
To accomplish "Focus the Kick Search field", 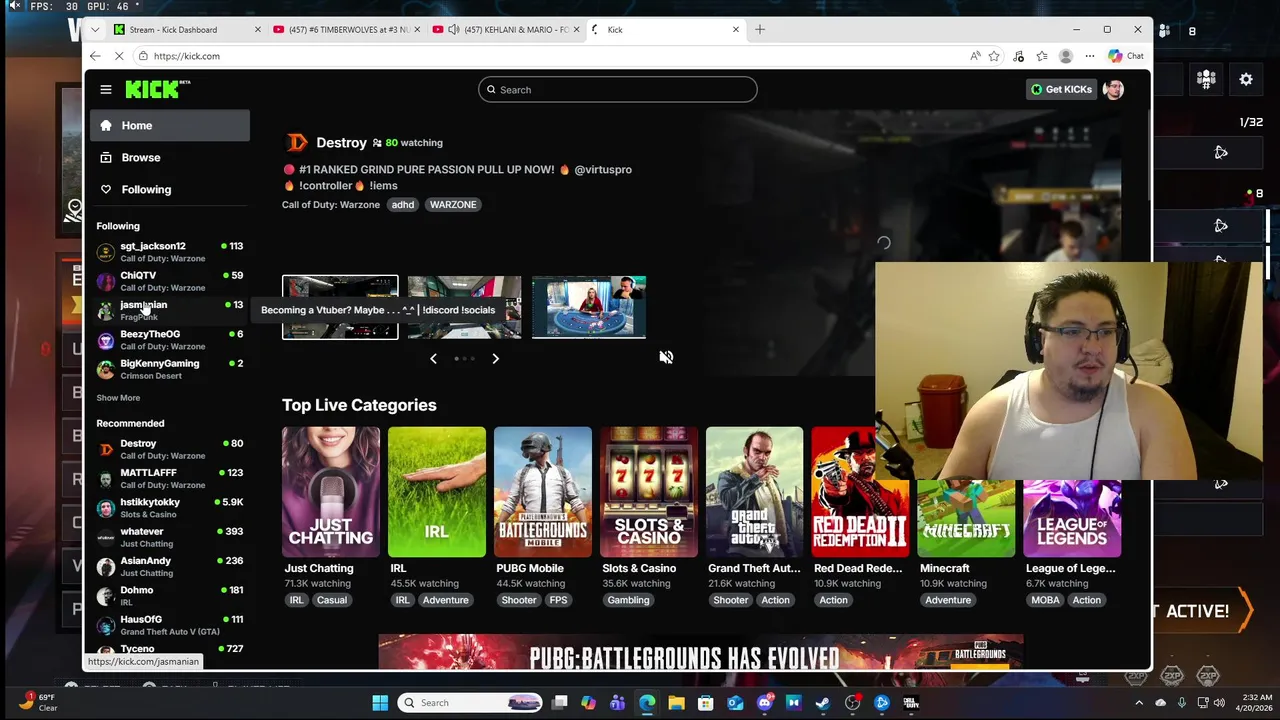I will coord(617,90).
